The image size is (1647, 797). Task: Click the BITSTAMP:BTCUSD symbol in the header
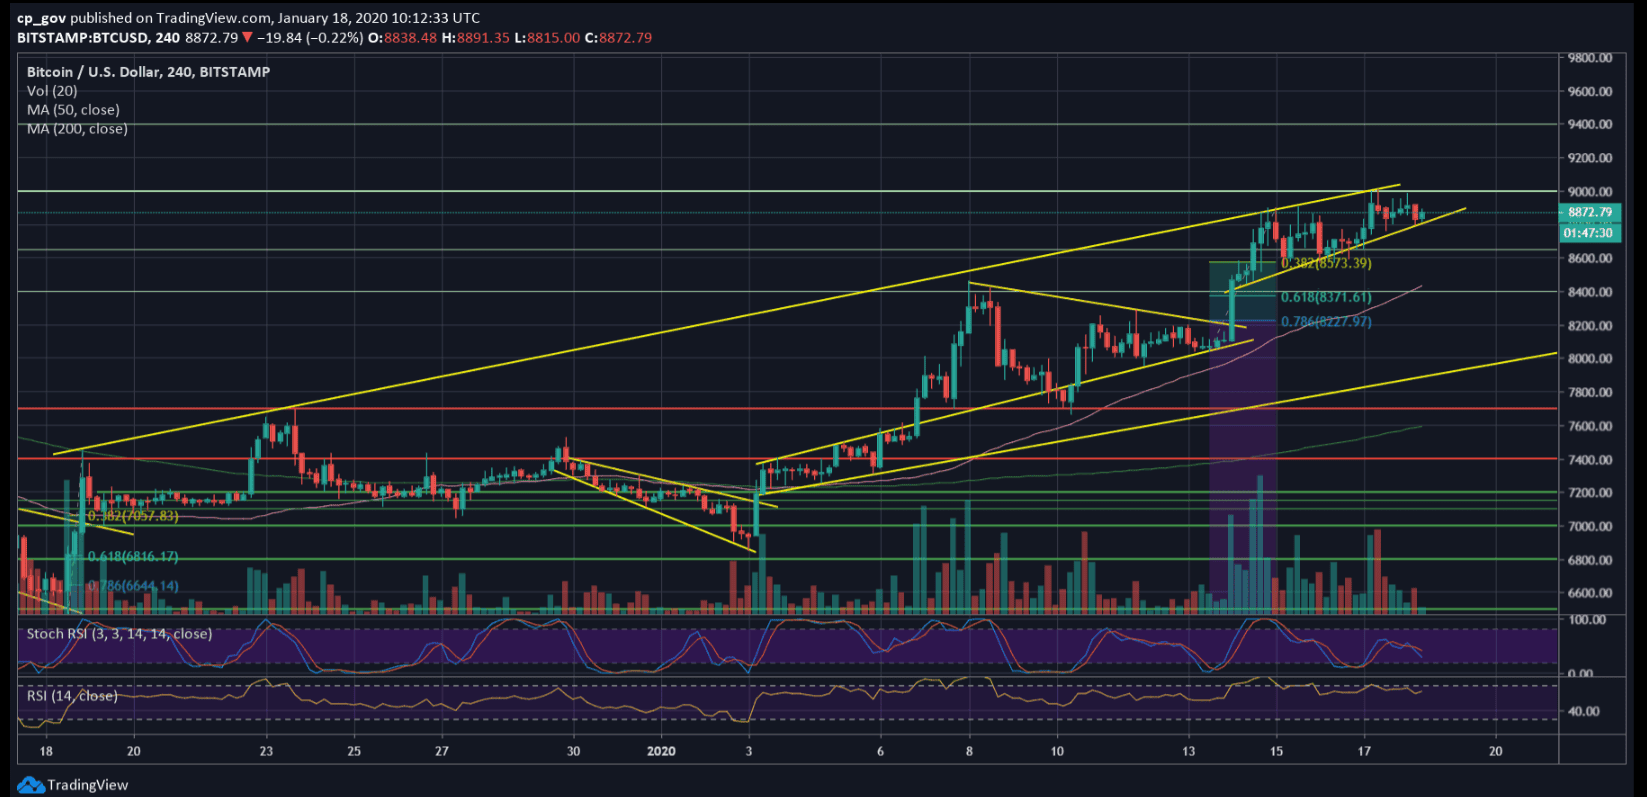(83, 38)
